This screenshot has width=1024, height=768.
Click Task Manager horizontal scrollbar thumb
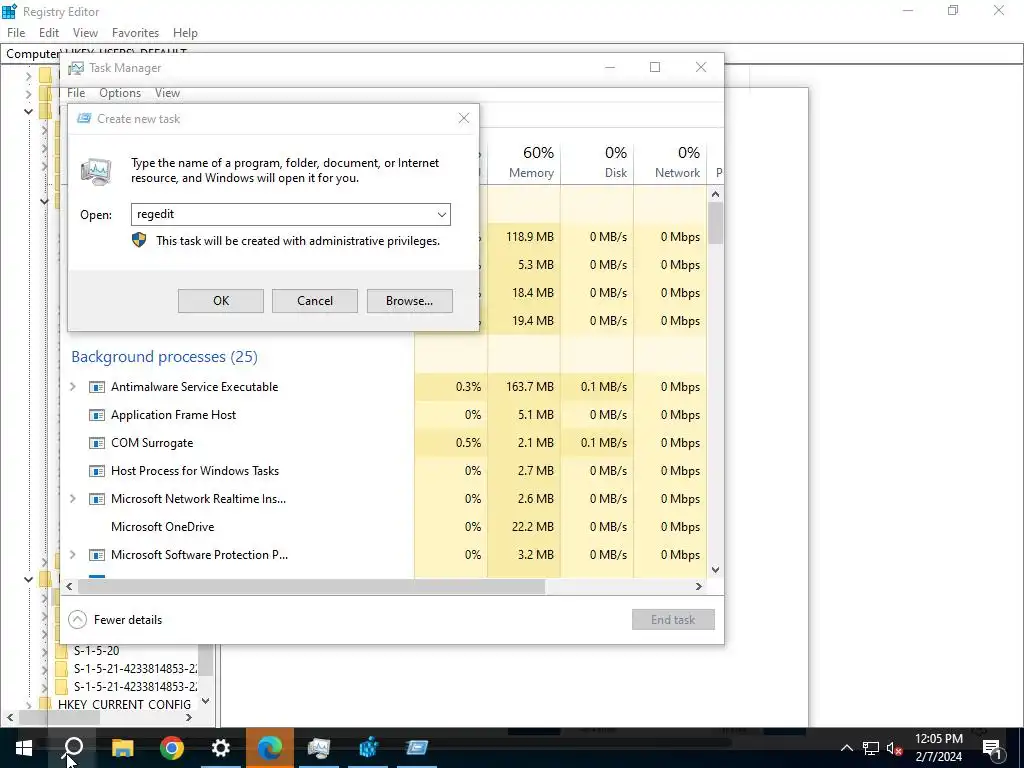tap(311, 586)
